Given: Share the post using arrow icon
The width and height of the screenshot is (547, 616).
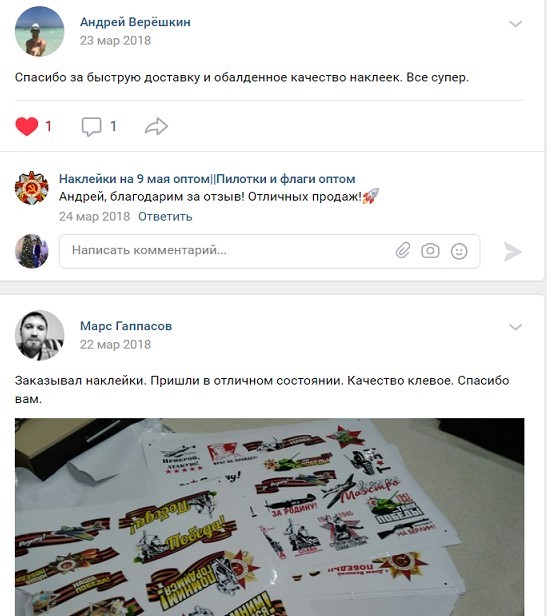Looking at the screenshot, I should tap(156, 126).
